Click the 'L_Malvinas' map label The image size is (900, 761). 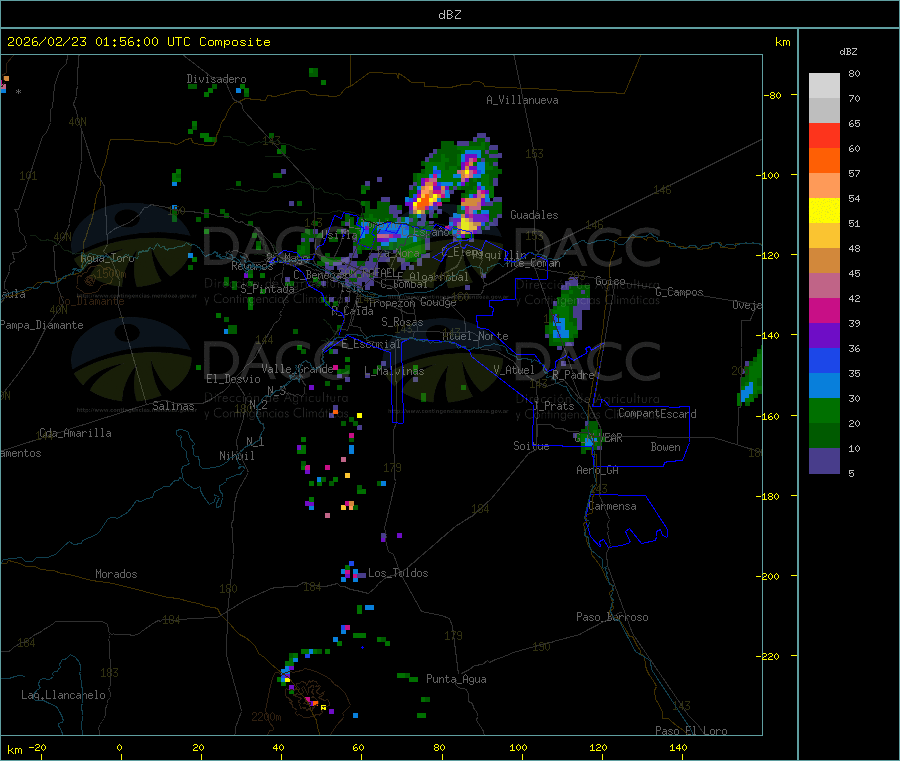[x=394, y=371]
